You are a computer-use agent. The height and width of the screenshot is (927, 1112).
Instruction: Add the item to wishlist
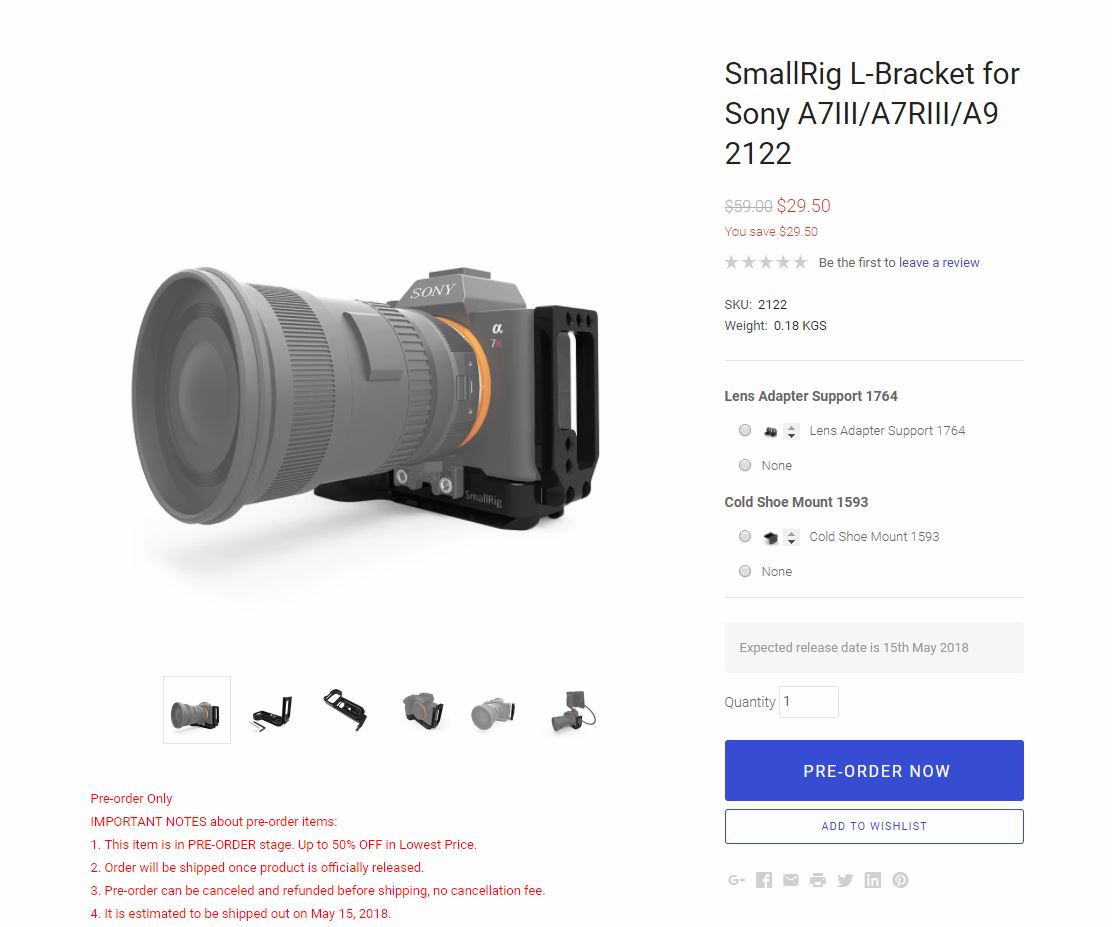[x=874, y=826]
